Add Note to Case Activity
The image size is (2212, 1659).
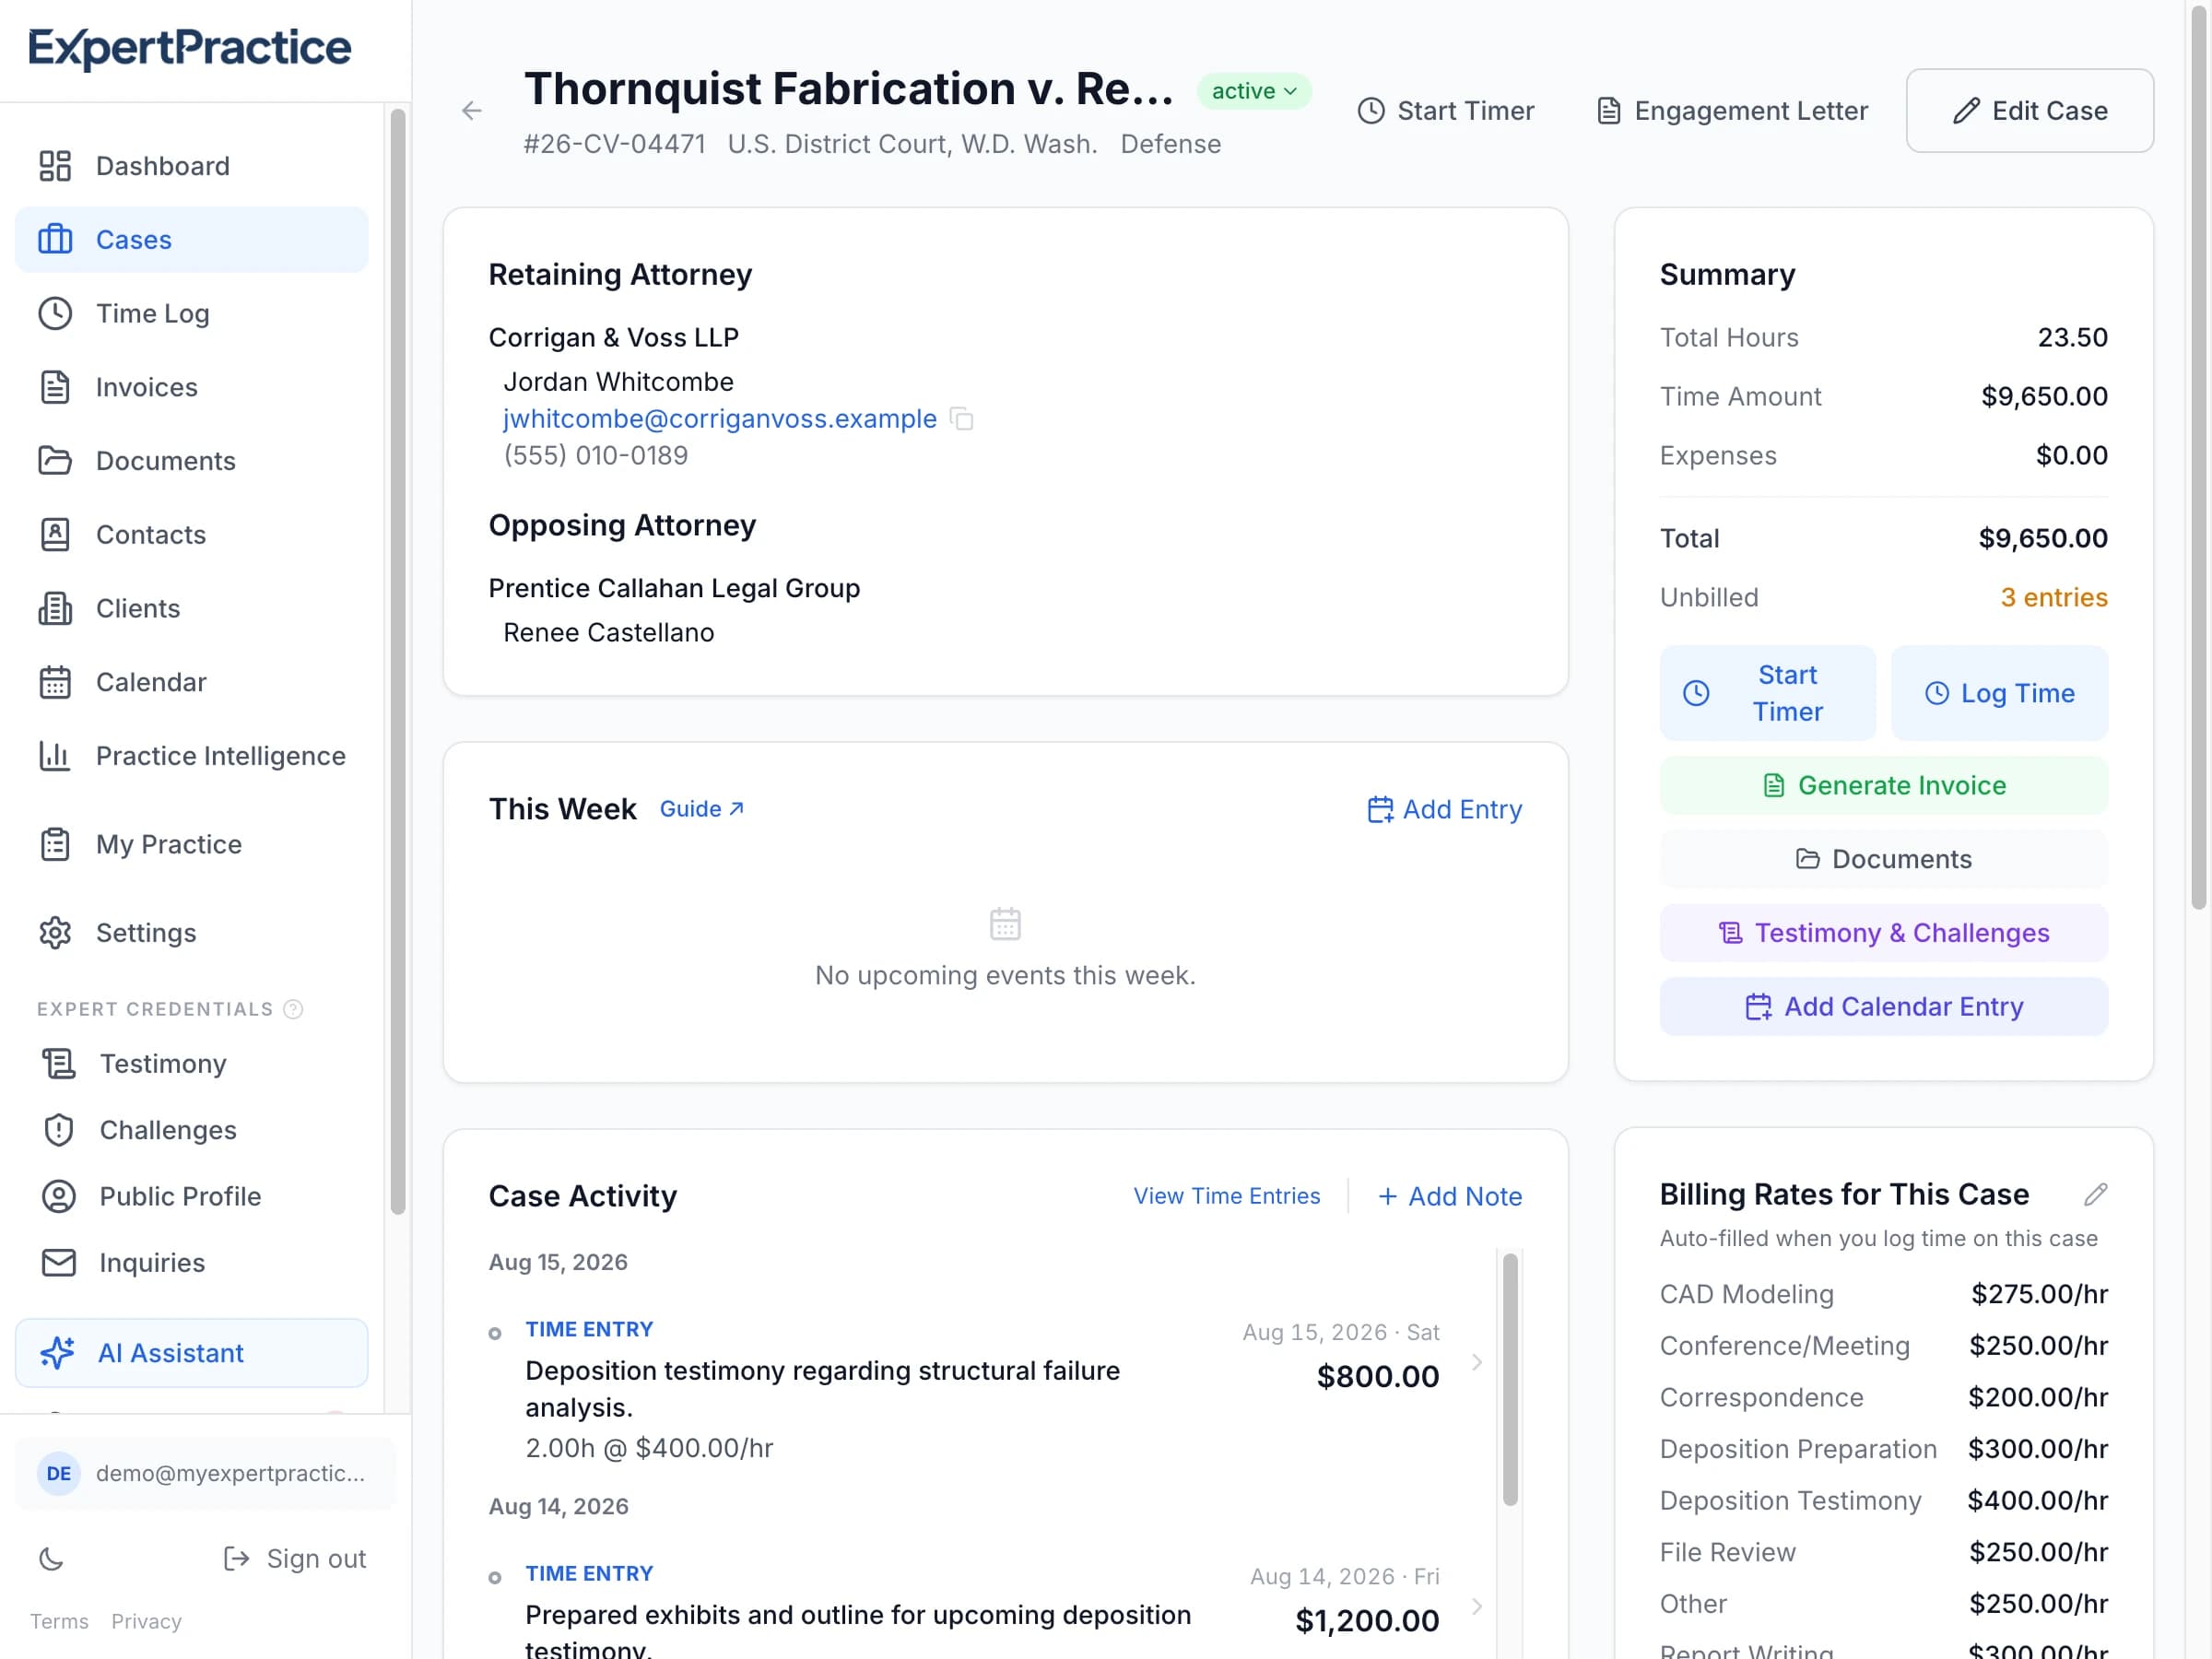point(1450,1196)
